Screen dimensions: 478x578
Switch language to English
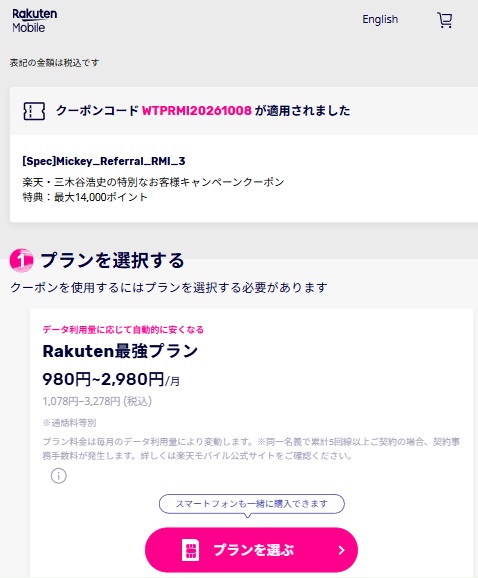coord(380,19)
